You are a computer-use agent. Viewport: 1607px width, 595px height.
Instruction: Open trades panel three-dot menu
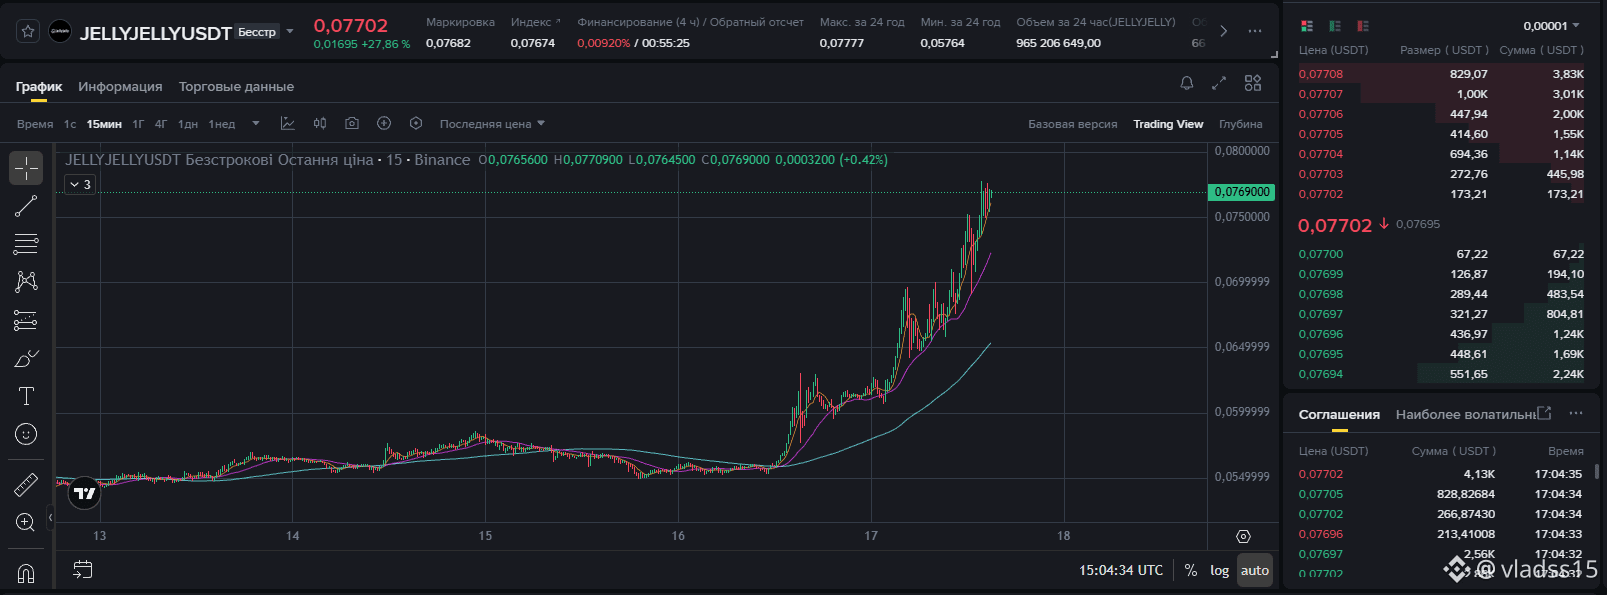tap(1576, 413)
